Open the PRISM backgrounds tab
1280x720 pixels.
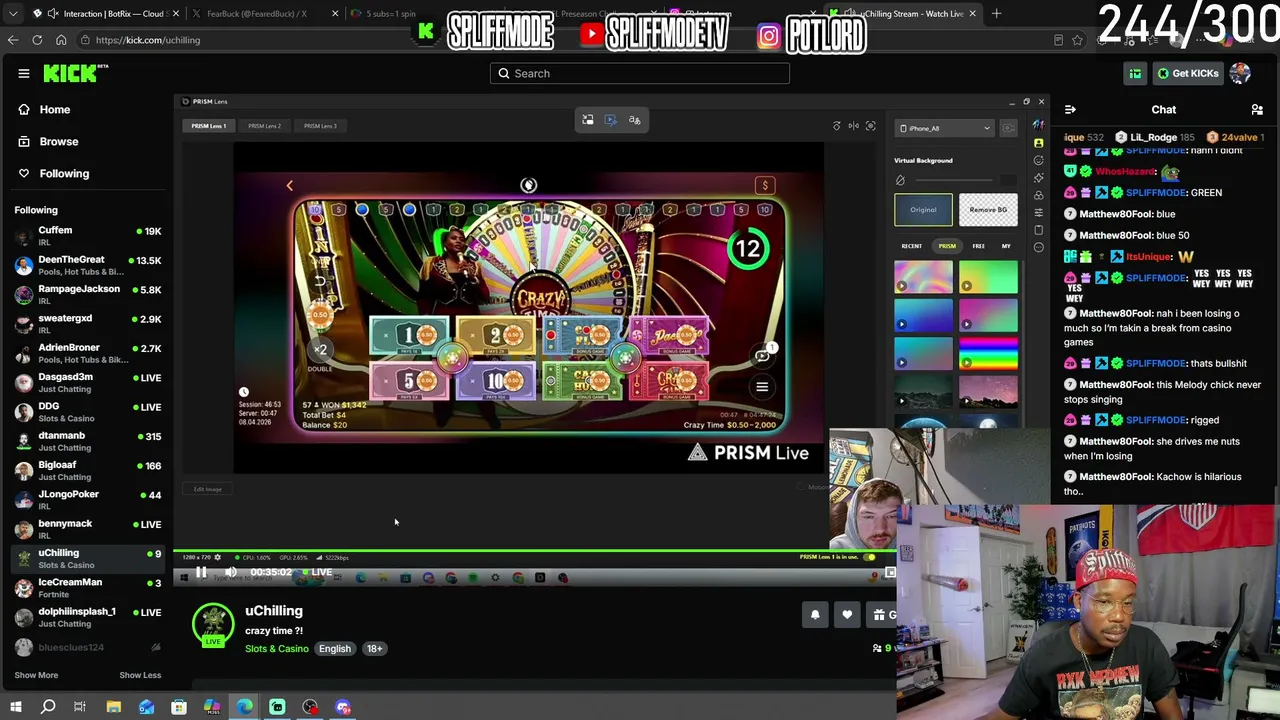947,246
